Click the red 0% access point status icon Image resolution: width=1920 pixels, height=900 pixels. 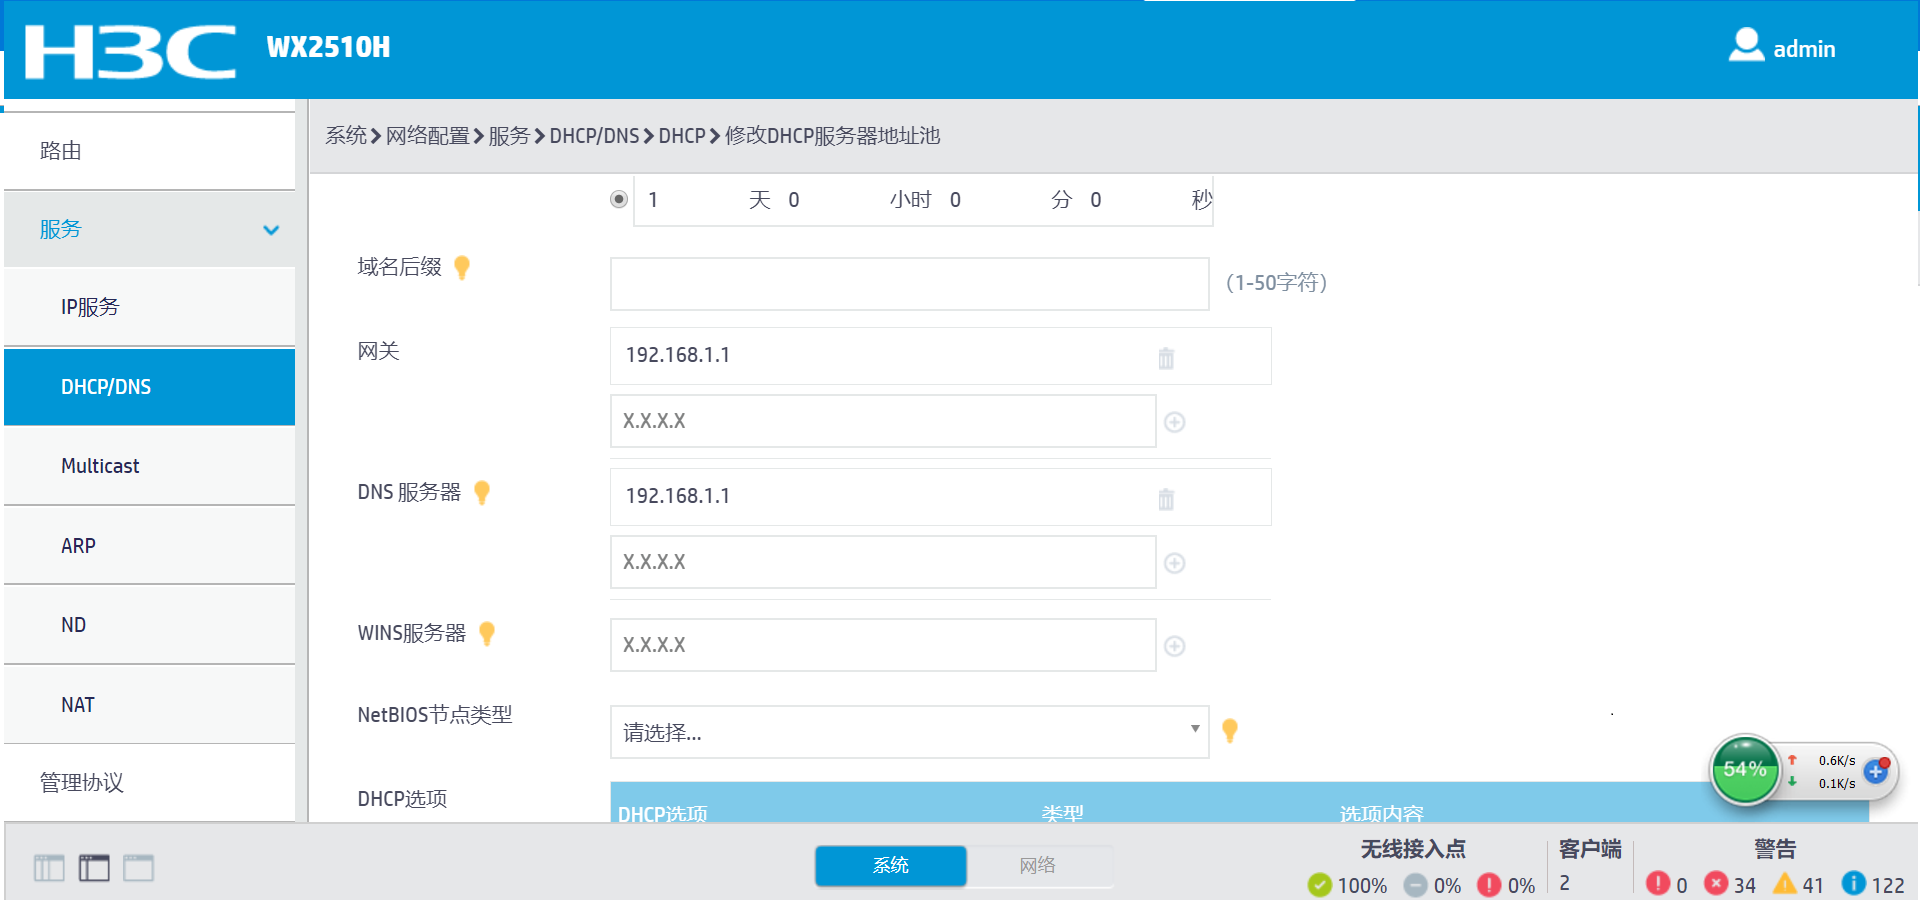[1489, 885]
